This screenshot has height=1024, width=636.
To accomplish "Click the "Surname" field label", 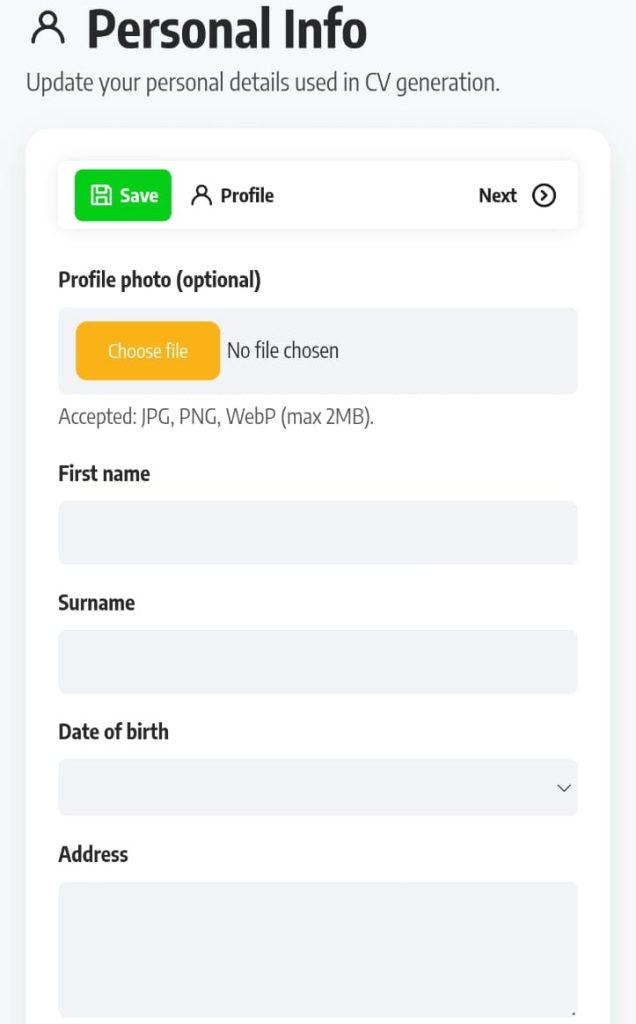I will click(x=96, y=603).
